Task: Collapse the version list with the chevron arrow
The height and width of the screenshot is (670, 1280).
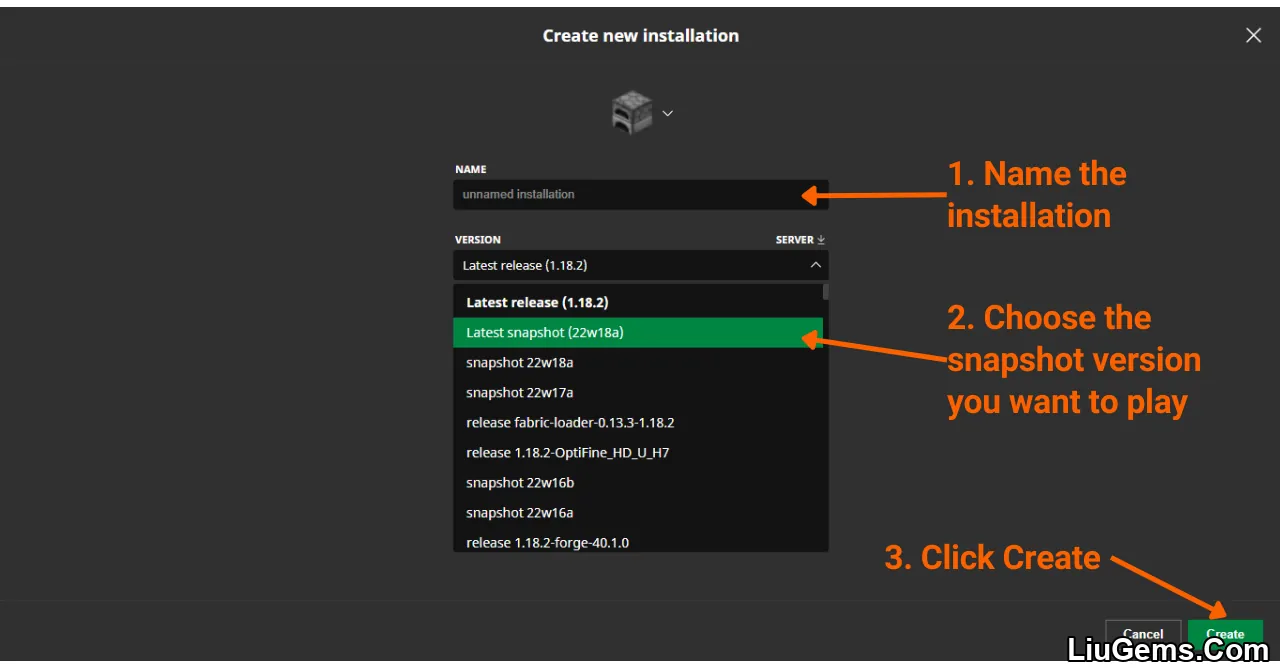Action: (x=816, y=265)
